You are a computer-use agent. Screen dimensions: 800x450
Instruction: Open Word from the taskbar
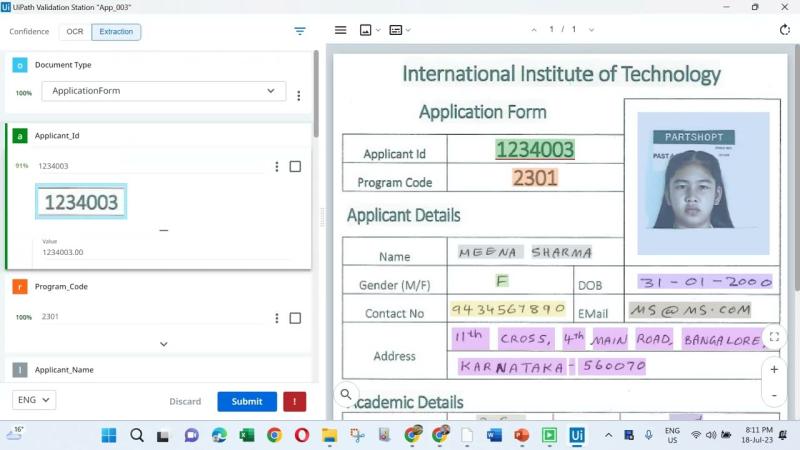(x=494, y=435)
